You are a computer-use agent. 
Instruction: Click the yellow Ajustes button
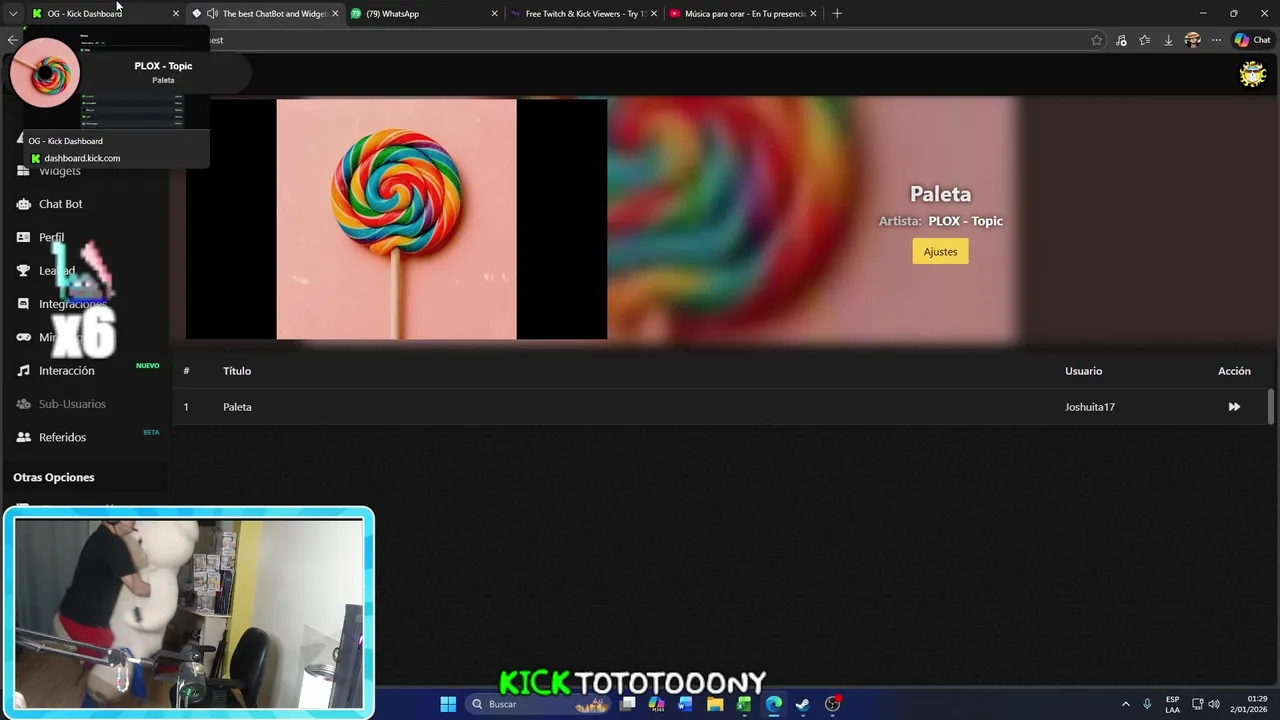[940, 251]
